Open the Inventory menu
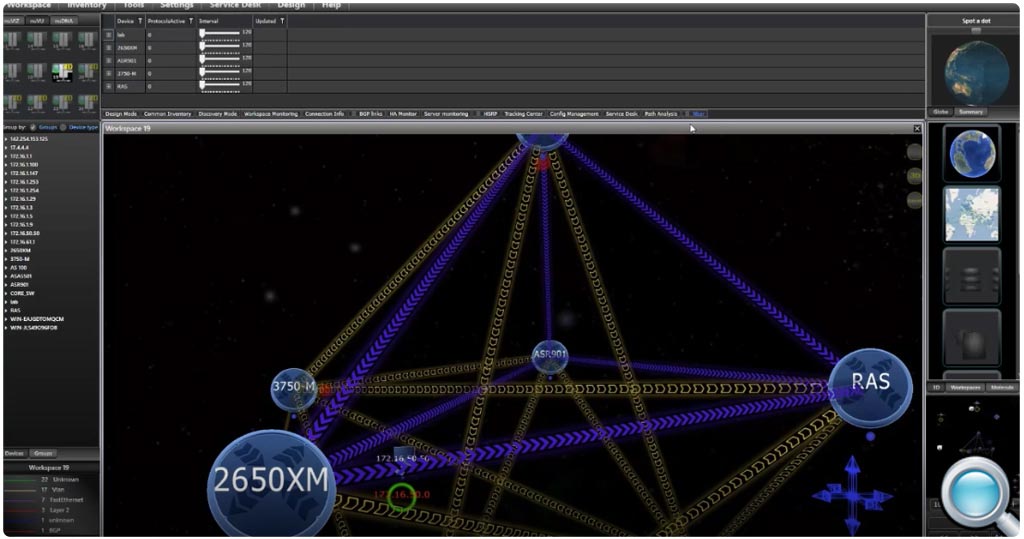This screenshot has height=539, width=1024. (87, 5)
